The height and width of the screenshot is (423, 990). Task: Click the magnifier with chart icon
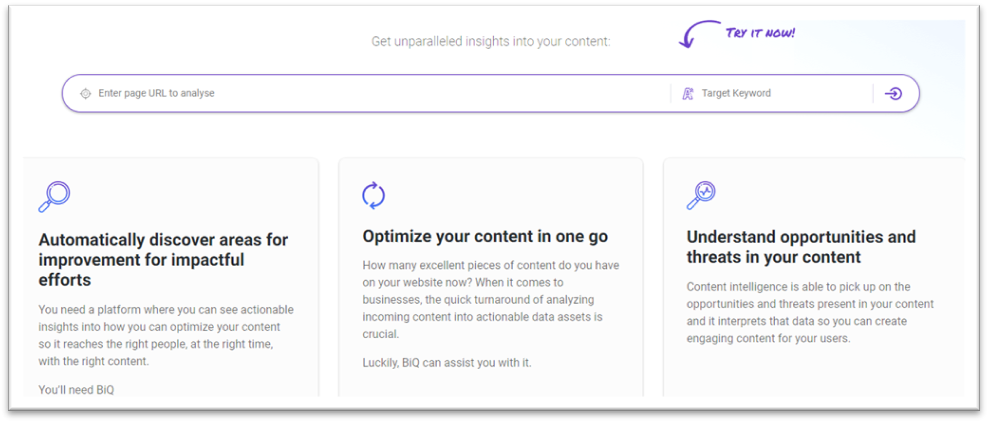701,195
